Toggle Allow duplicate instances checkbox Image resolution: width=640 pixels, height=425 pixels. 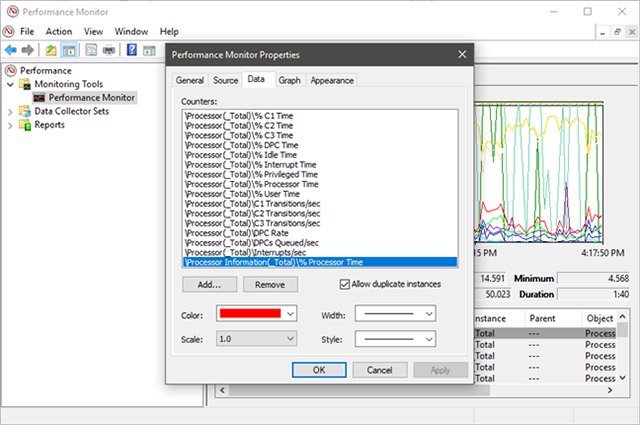pyautogui.click(x=347, y=284)
